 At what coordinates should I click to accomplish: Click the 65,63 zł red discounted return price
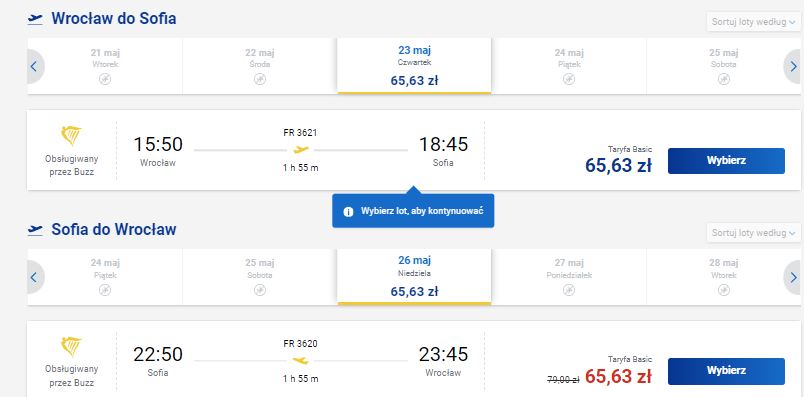pos(618,376)
